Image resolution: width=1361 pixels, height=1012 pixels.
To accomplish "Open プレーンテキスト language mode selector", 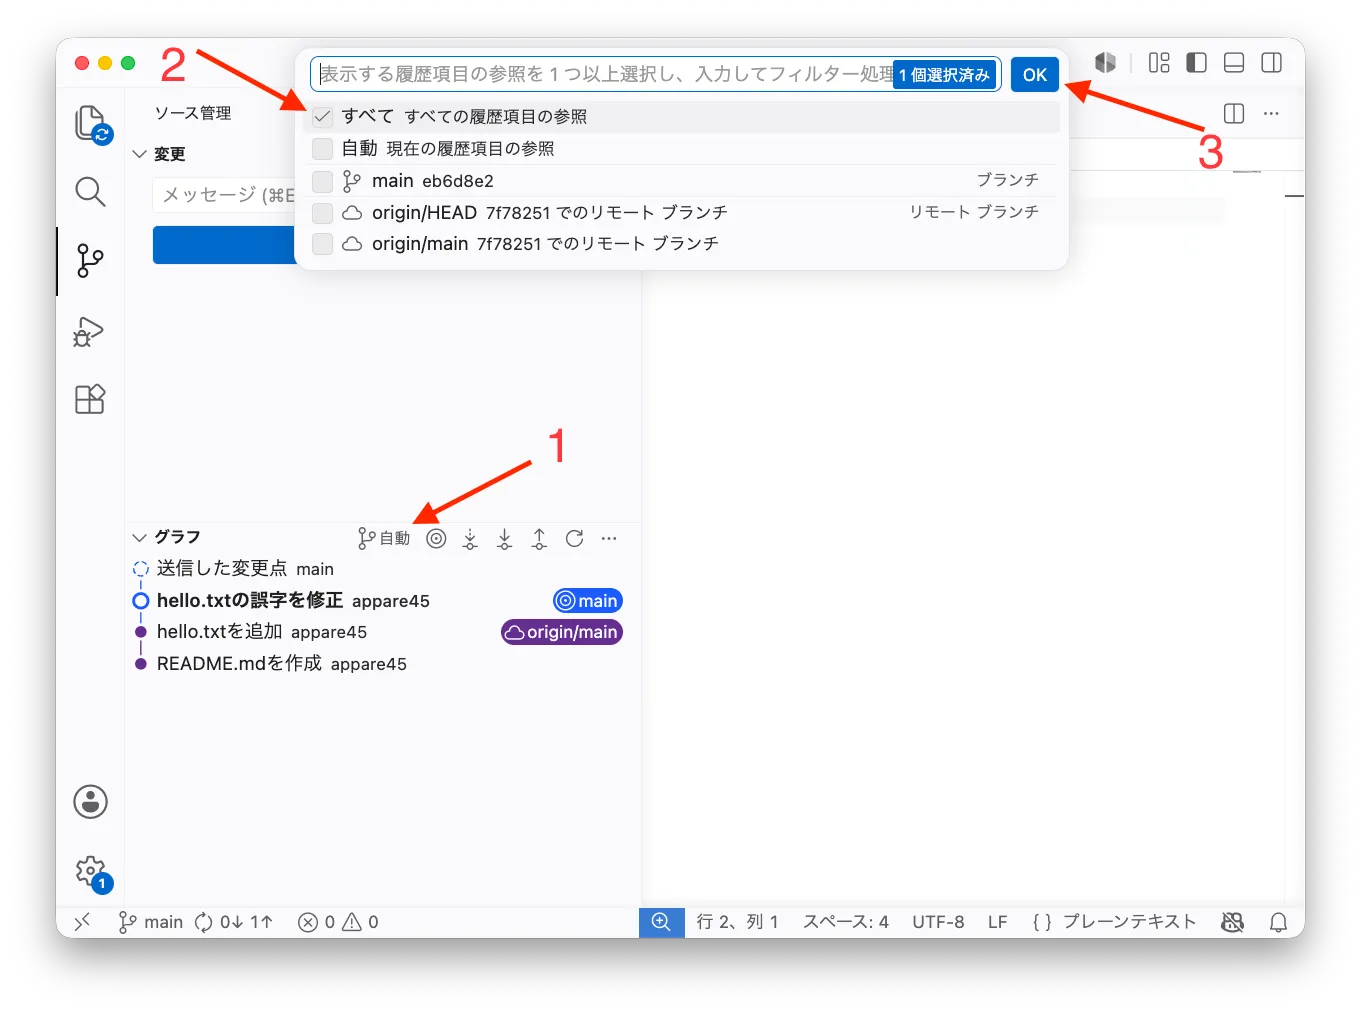I will pyautogui.click(x=1129, y=922).
